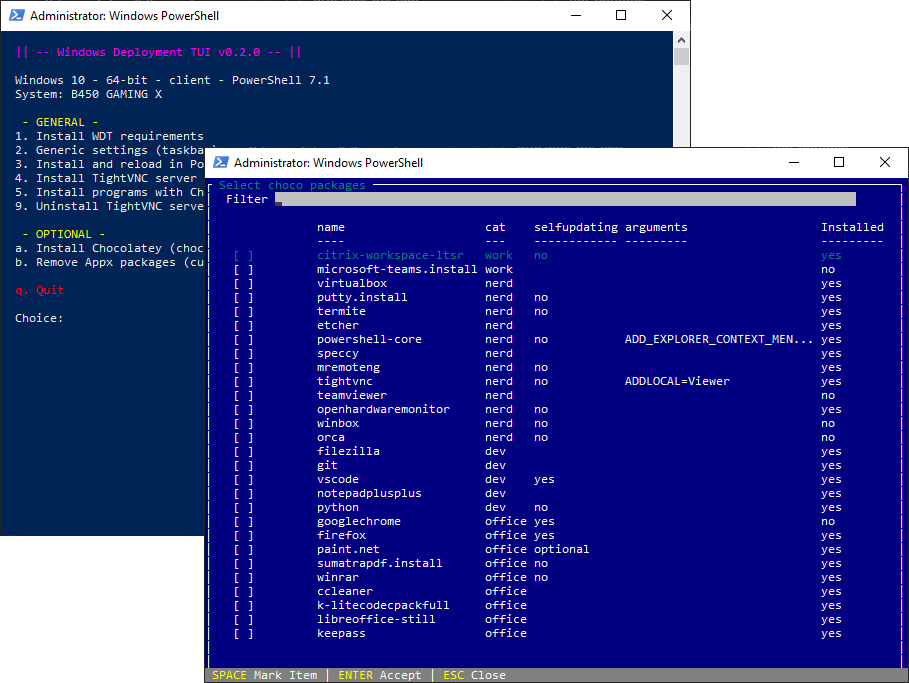Image resolution: width=909 pixels, height=683 pixels.
Task: Click the 'name' column header
Action: (x=330, y=227)
